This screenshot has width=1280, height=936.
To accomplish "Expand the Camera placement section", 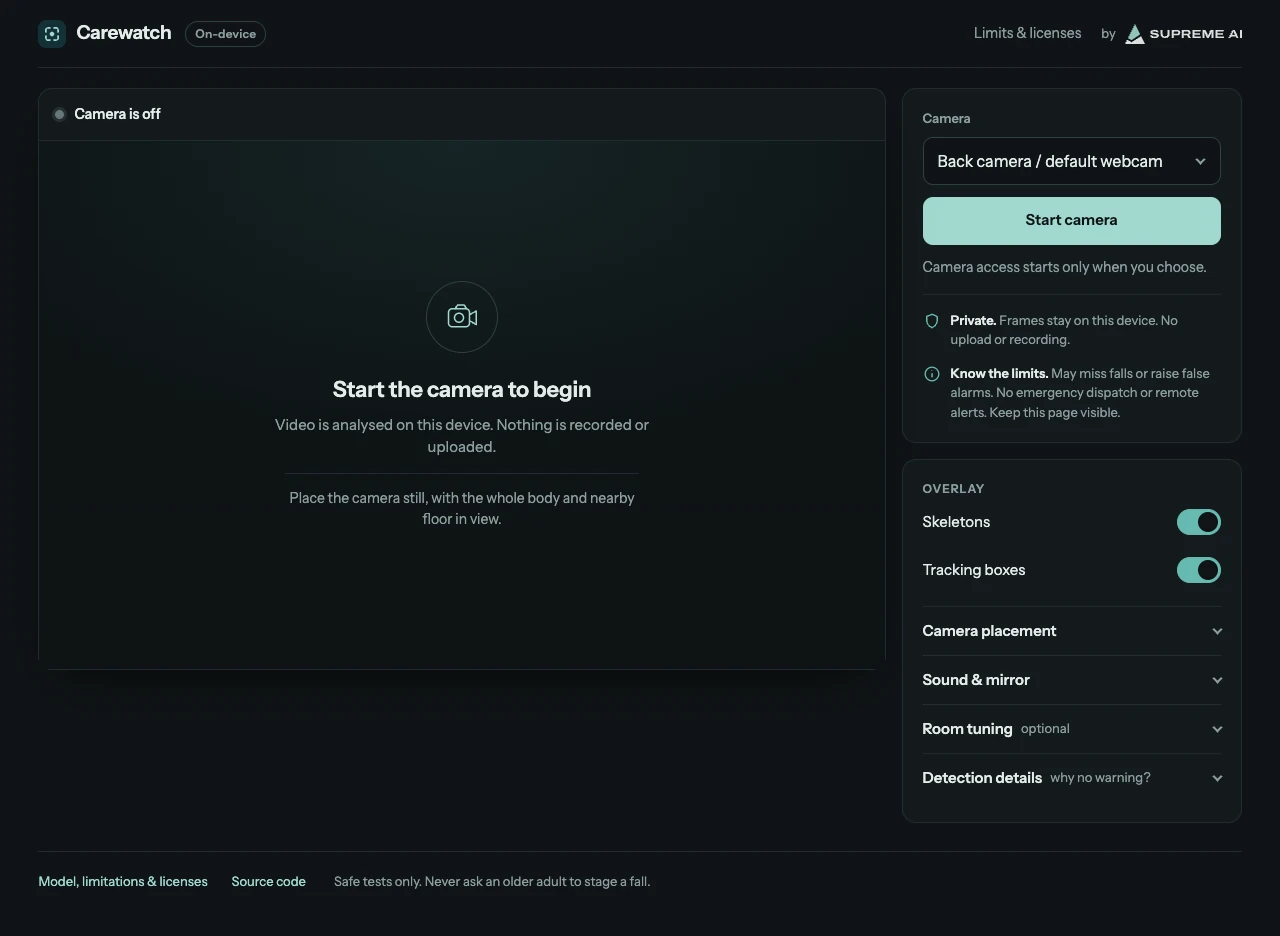I will 1072,631.
